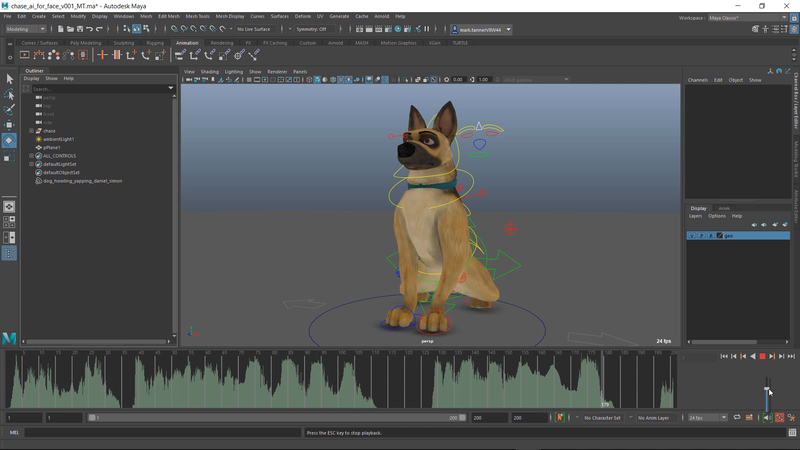Image resolution: width=800 pixels, height=450 pixels.
Task: Click the red stop playback button
Action: pyautogui.click(x=762, y=356)
